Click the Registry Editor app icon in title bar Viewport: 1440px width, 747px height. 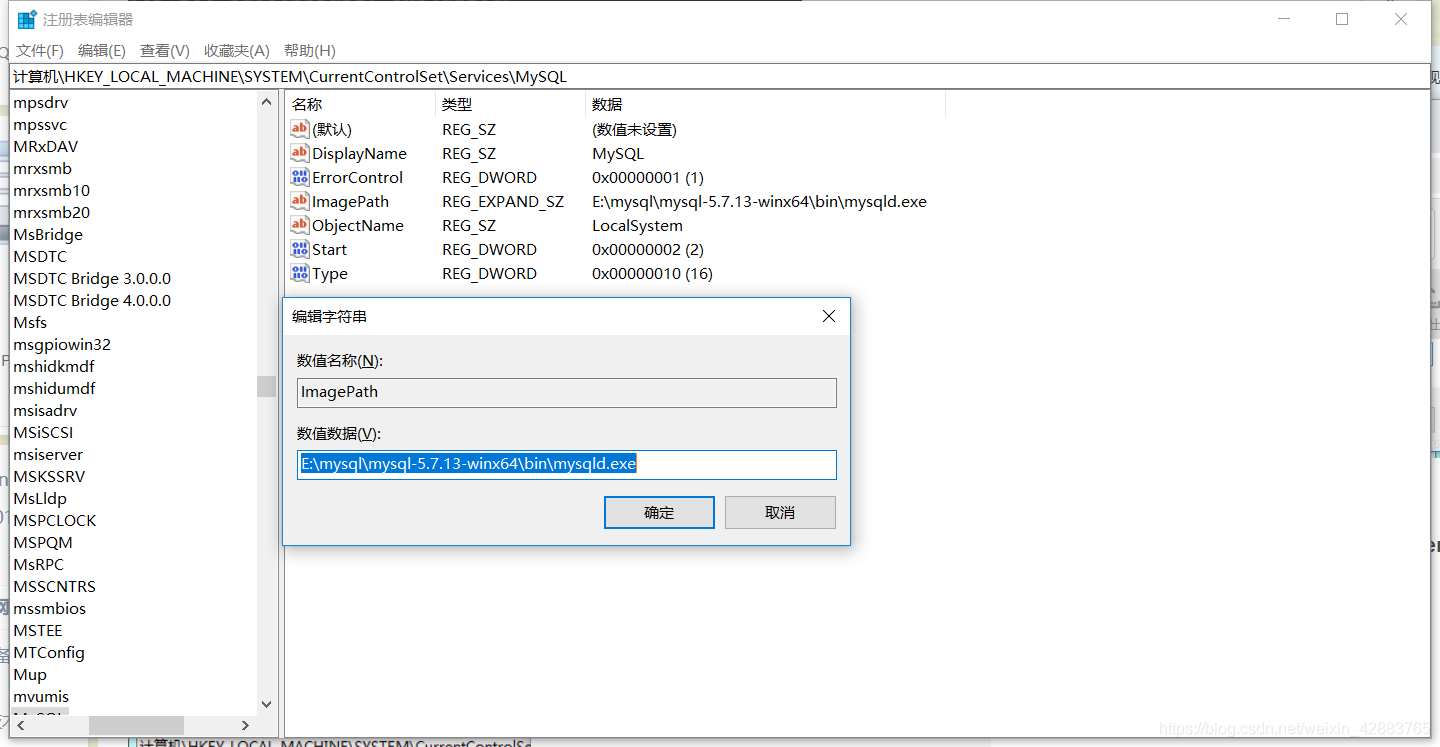(26, 19)
